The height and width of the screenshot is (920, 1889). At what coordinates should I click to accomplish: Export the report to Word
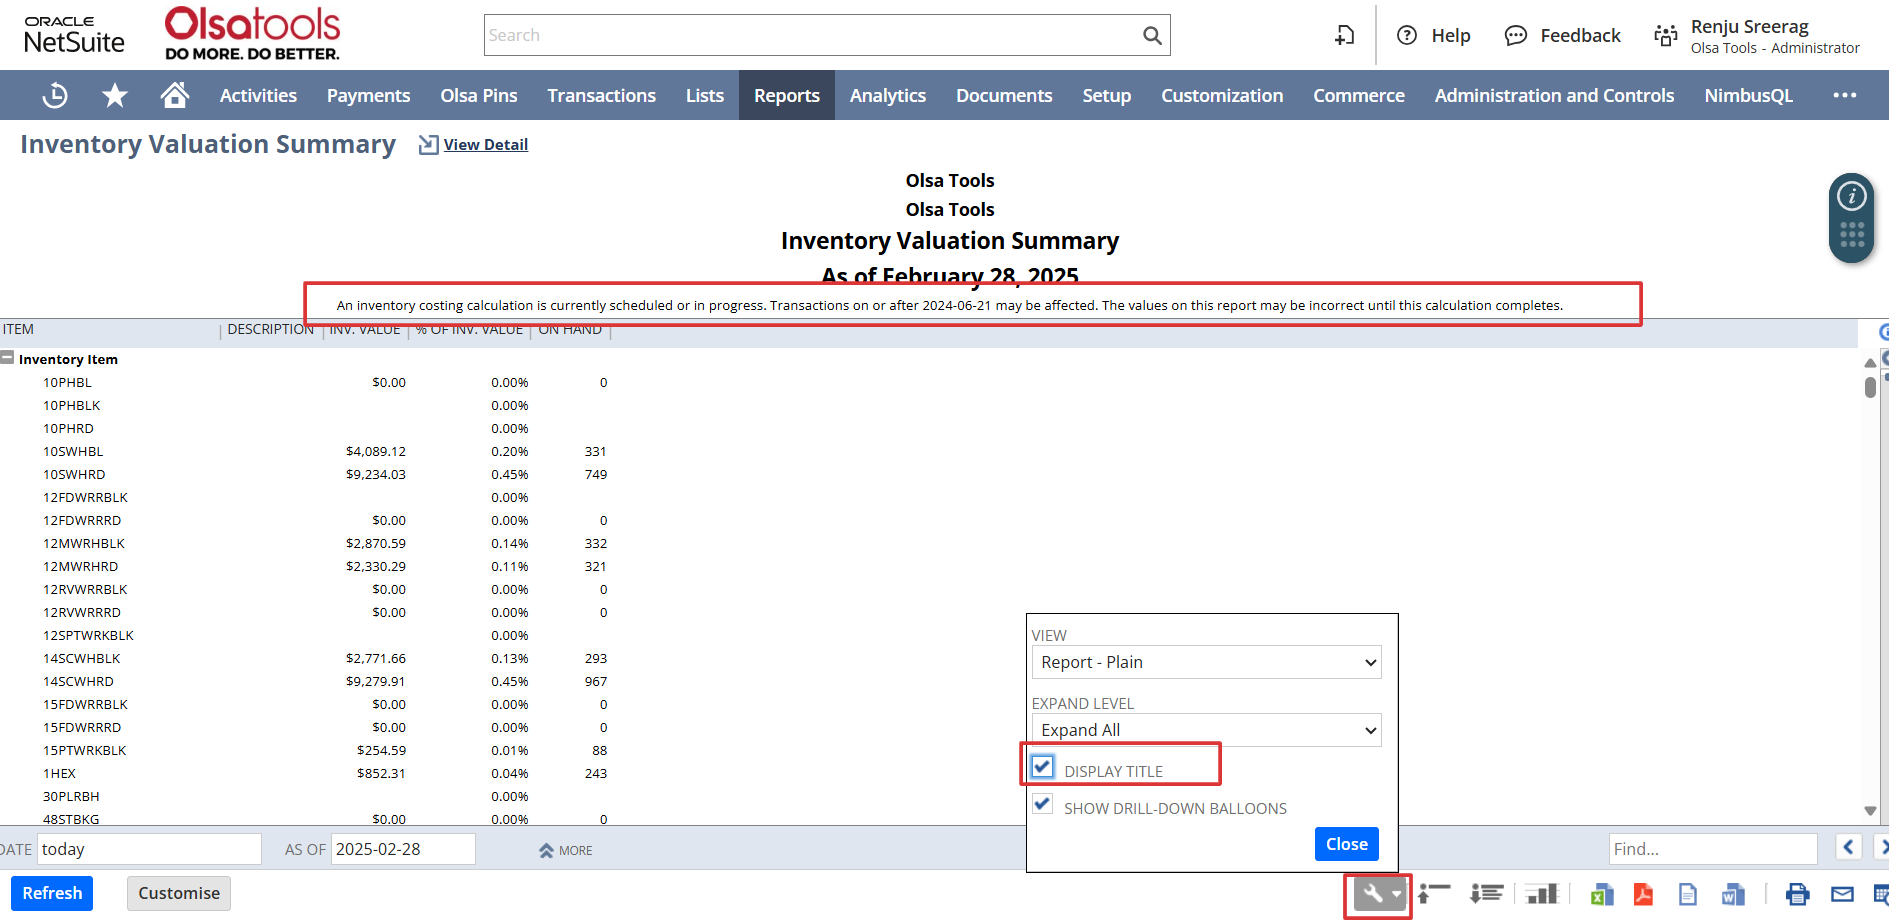tap(1733, 894)
